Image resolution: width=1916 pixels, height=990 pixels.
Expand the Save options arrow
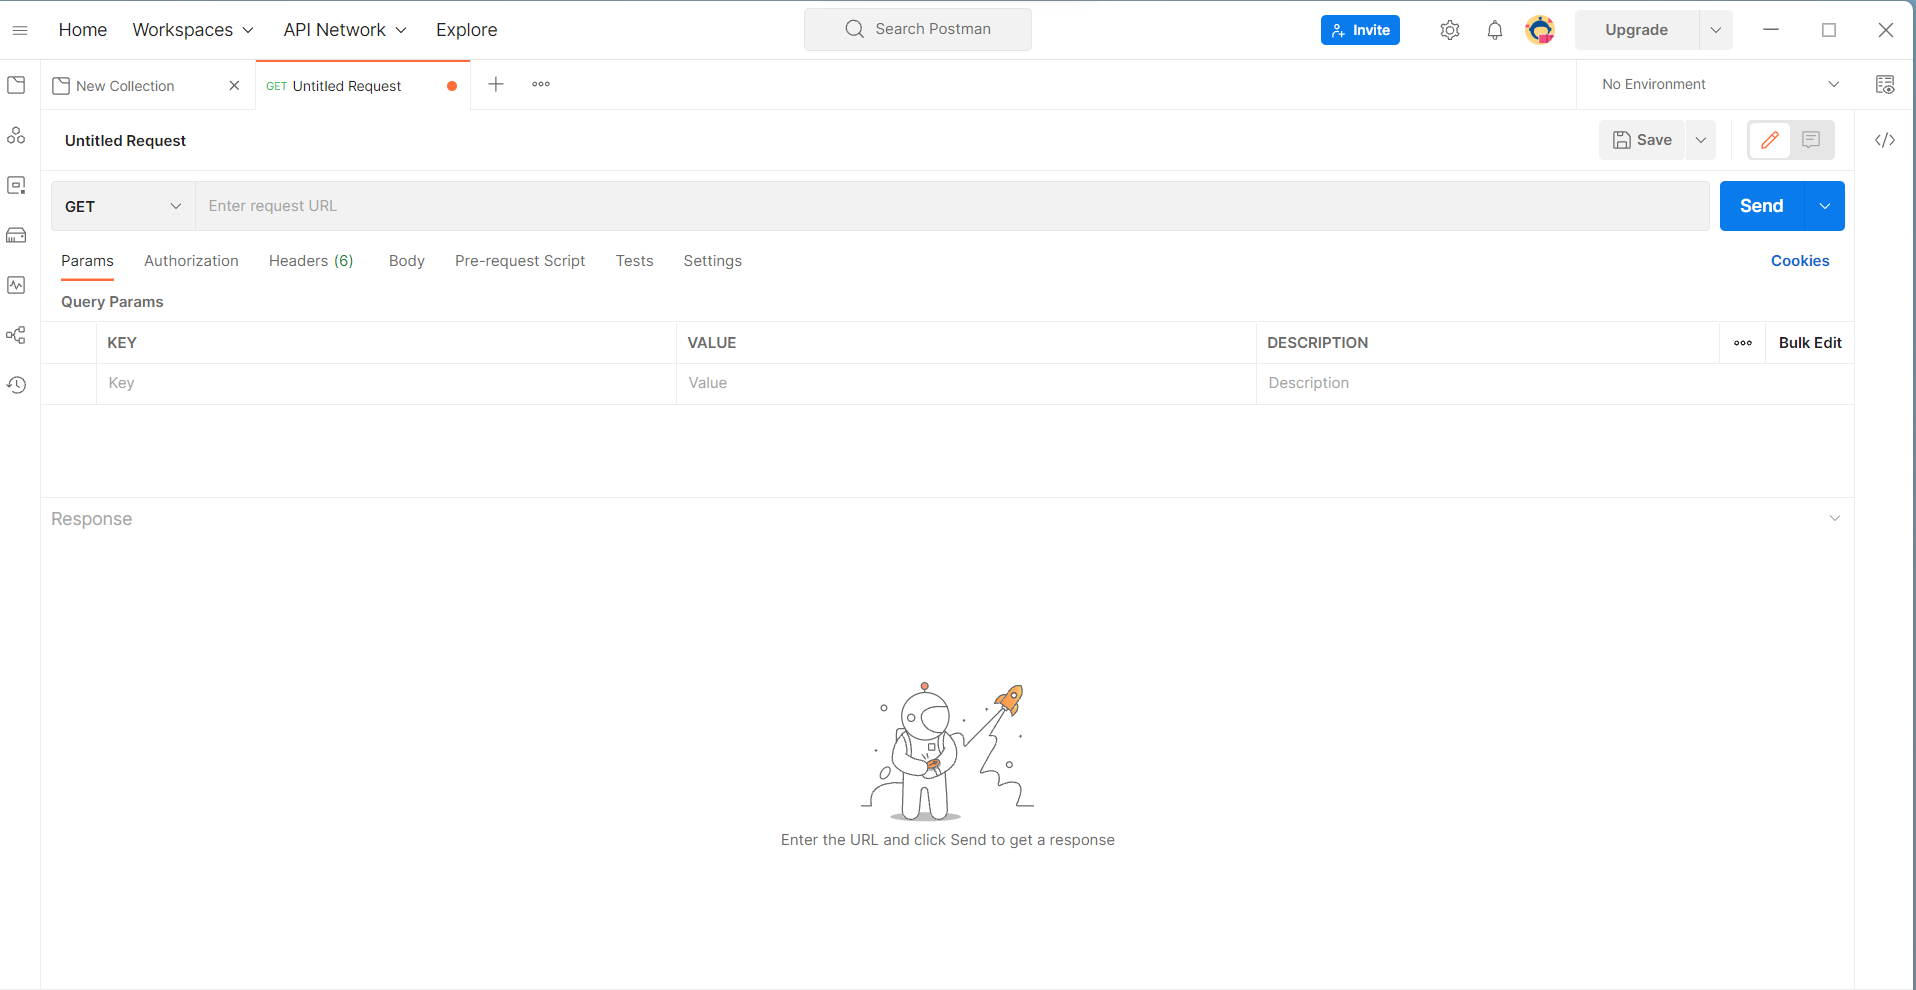click(x=1701, y=140)
